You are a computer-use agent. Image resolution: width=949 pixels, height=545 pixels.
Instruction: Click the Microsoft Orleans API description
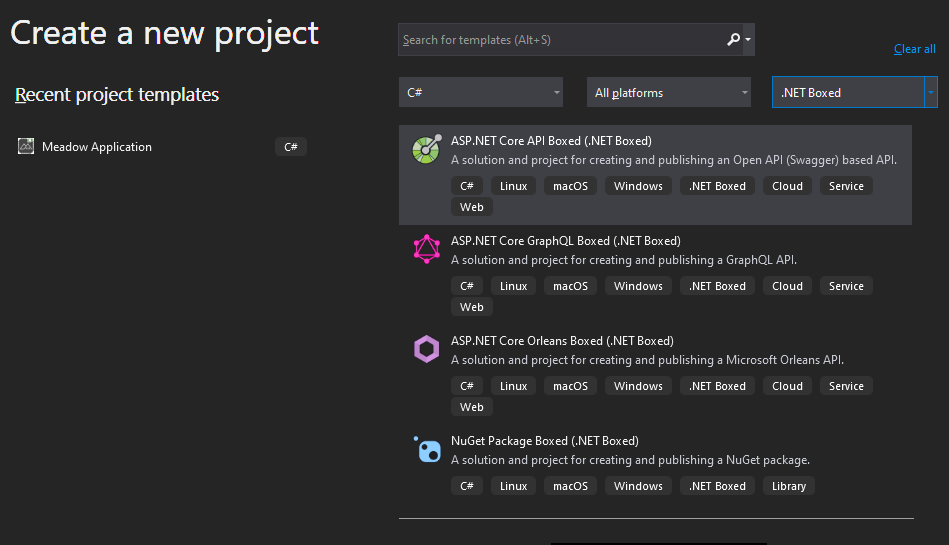point(647,360)
